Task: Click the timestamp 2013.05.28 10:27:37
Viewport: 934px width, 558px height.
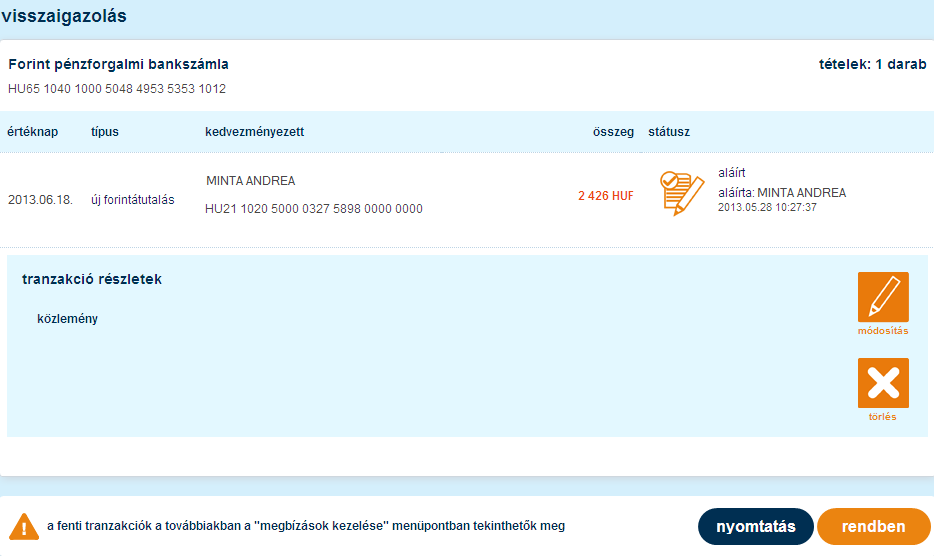Action: [767, 207]
